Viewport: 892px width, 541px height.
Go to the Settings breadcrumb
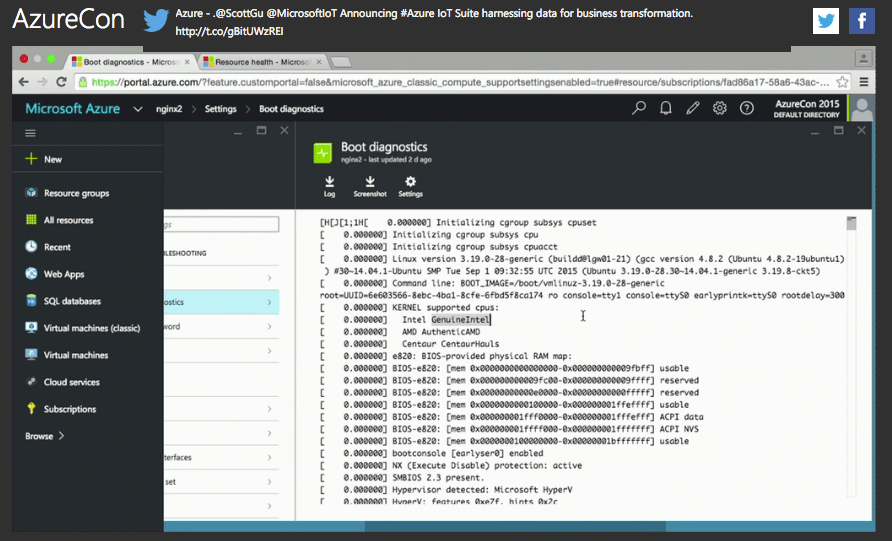point(220,109)
